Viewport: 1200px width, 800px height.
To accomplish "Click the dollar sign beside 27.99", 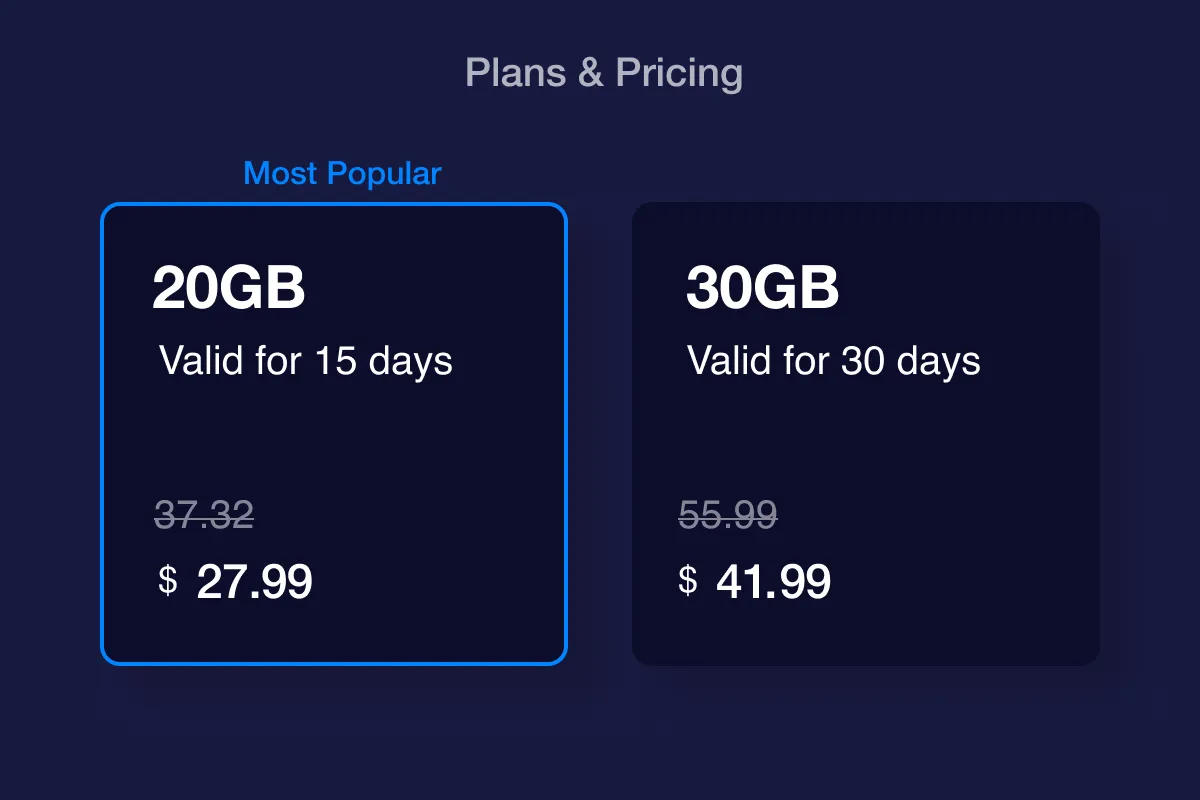I will click(168, 580).
